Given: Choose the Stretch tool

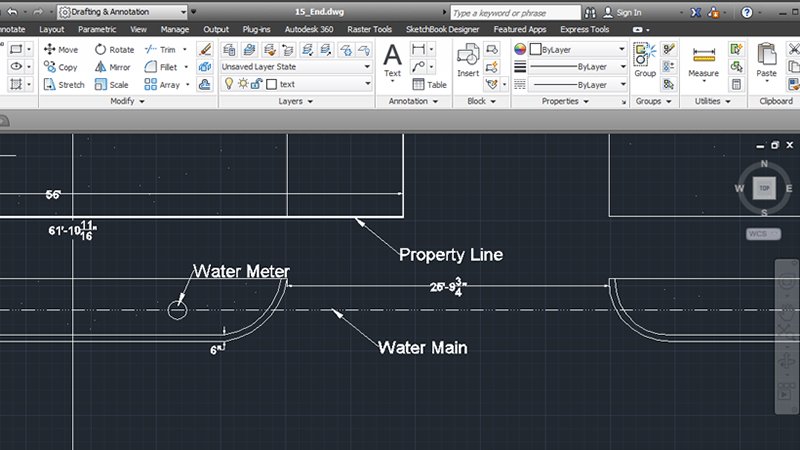Looking at the screenshot, I should coord(63,85).
